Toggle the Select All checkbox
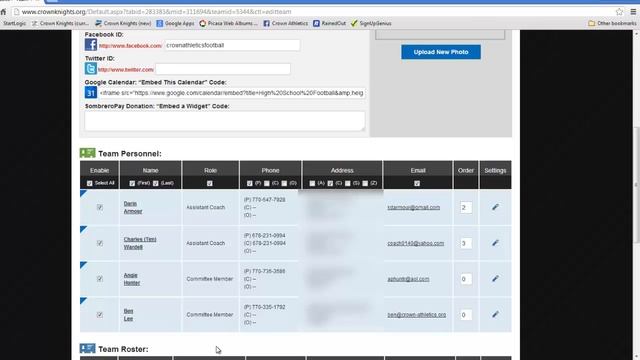The image size is (640, 360). [90, 183]
